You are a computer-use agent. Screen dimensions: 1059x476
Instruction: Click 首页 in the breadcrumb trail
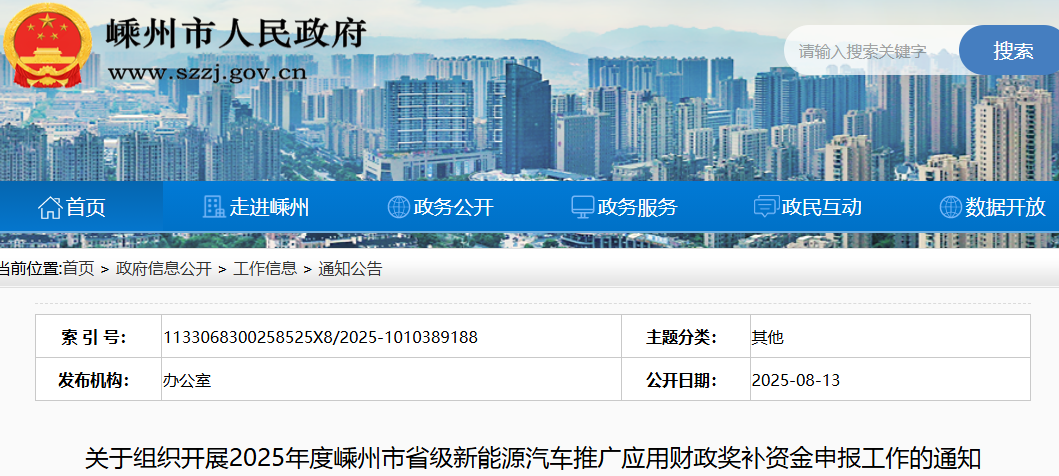click(x=78, y=268)
